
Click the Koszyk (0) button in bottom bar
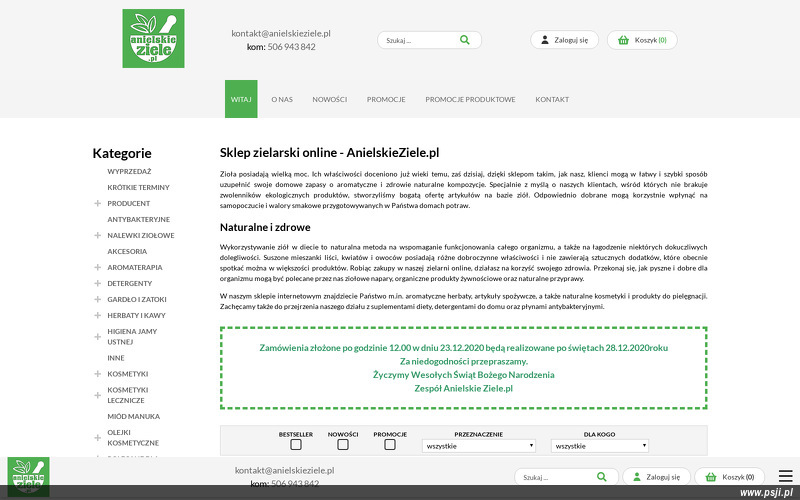point(730,477)
